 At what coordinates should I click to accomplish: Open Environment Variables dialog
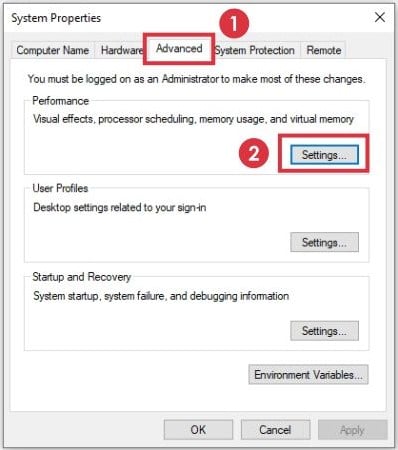[x=308, y=374]
